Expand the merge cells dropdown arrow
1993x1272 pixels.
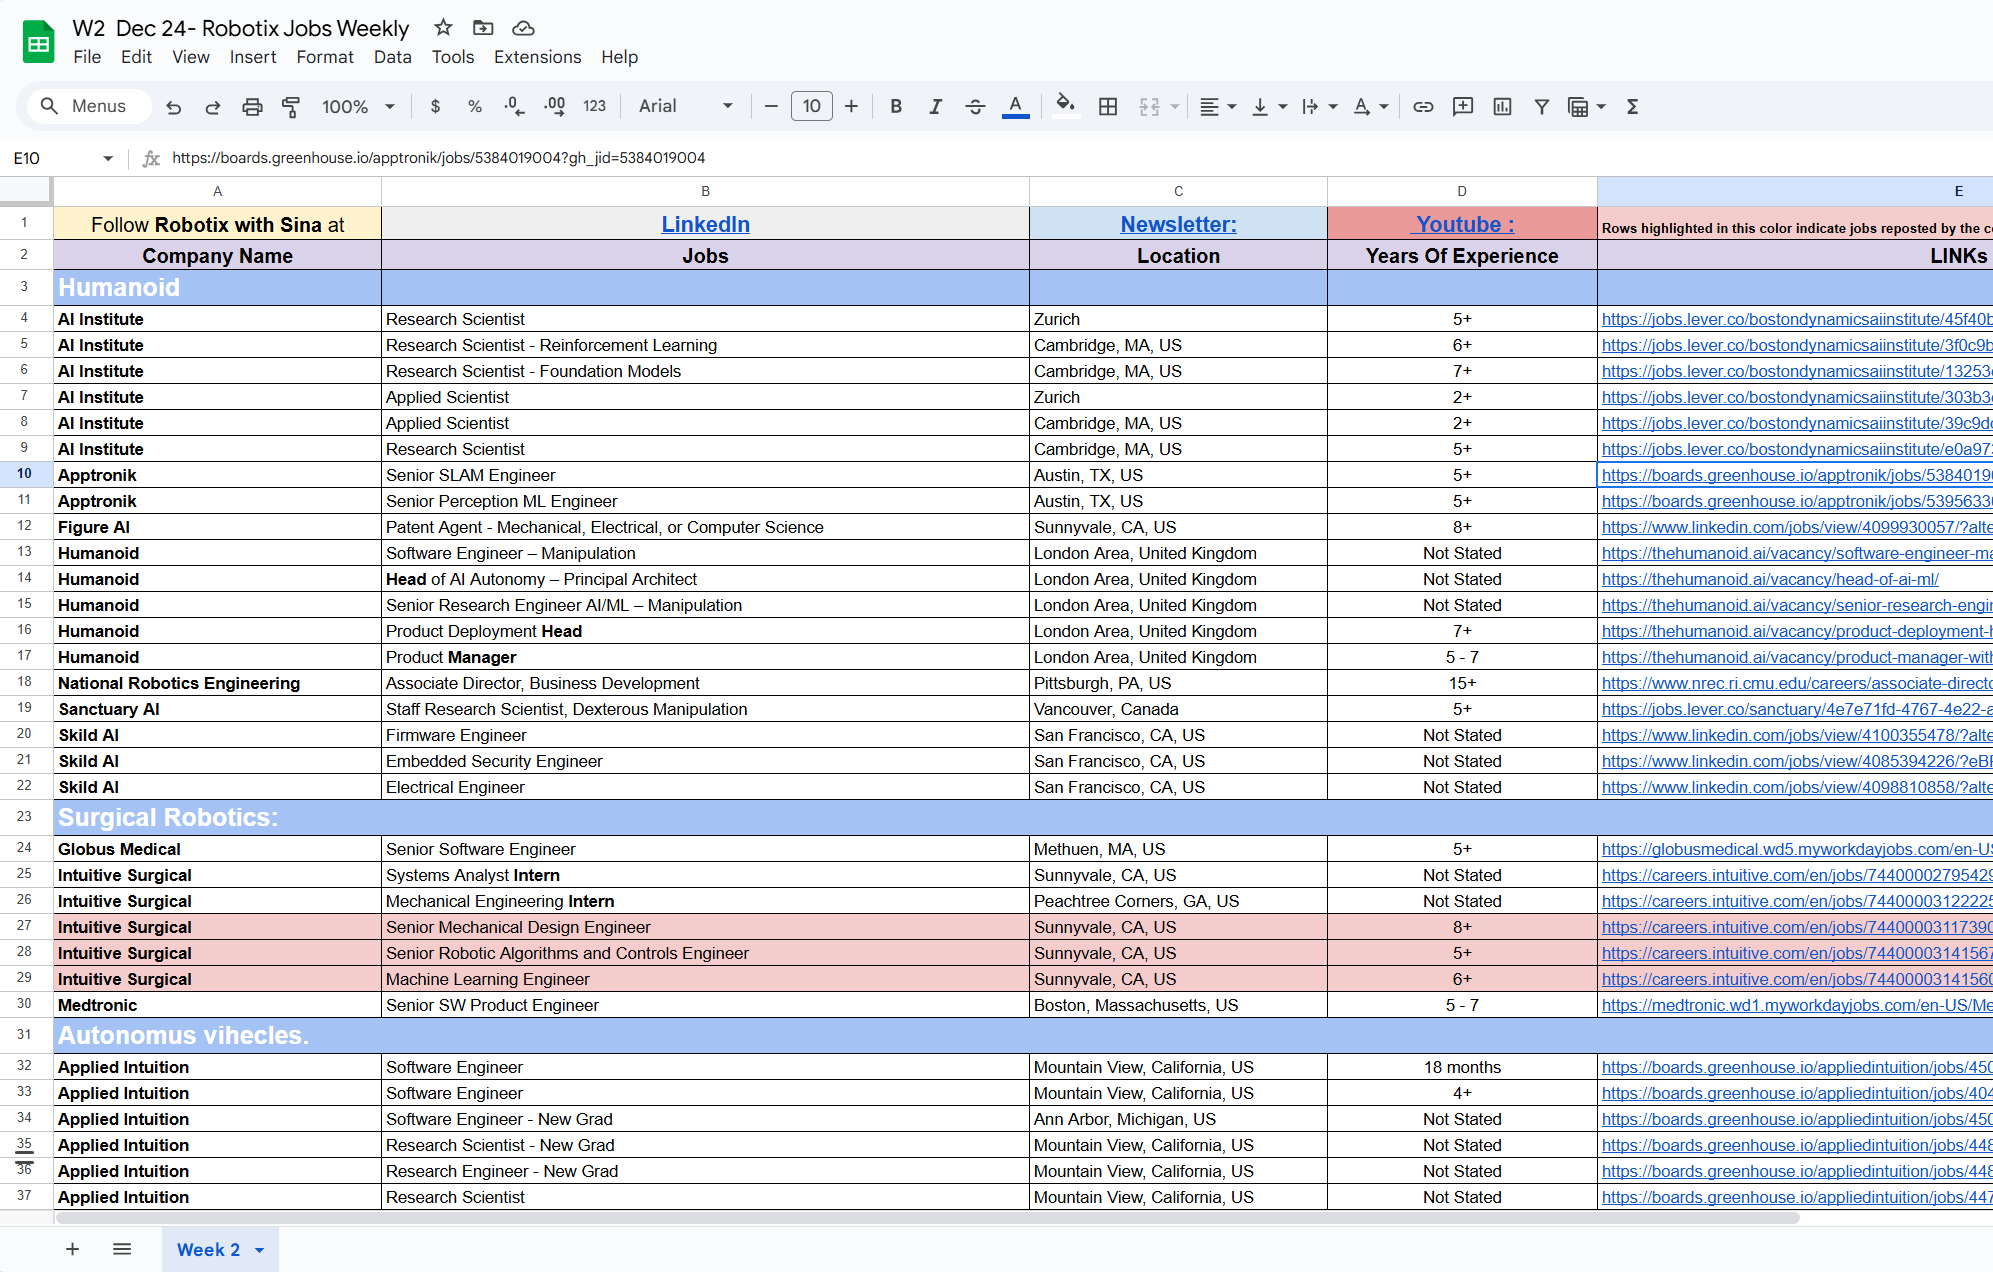pyautogui.click(x=1175, y=107)
